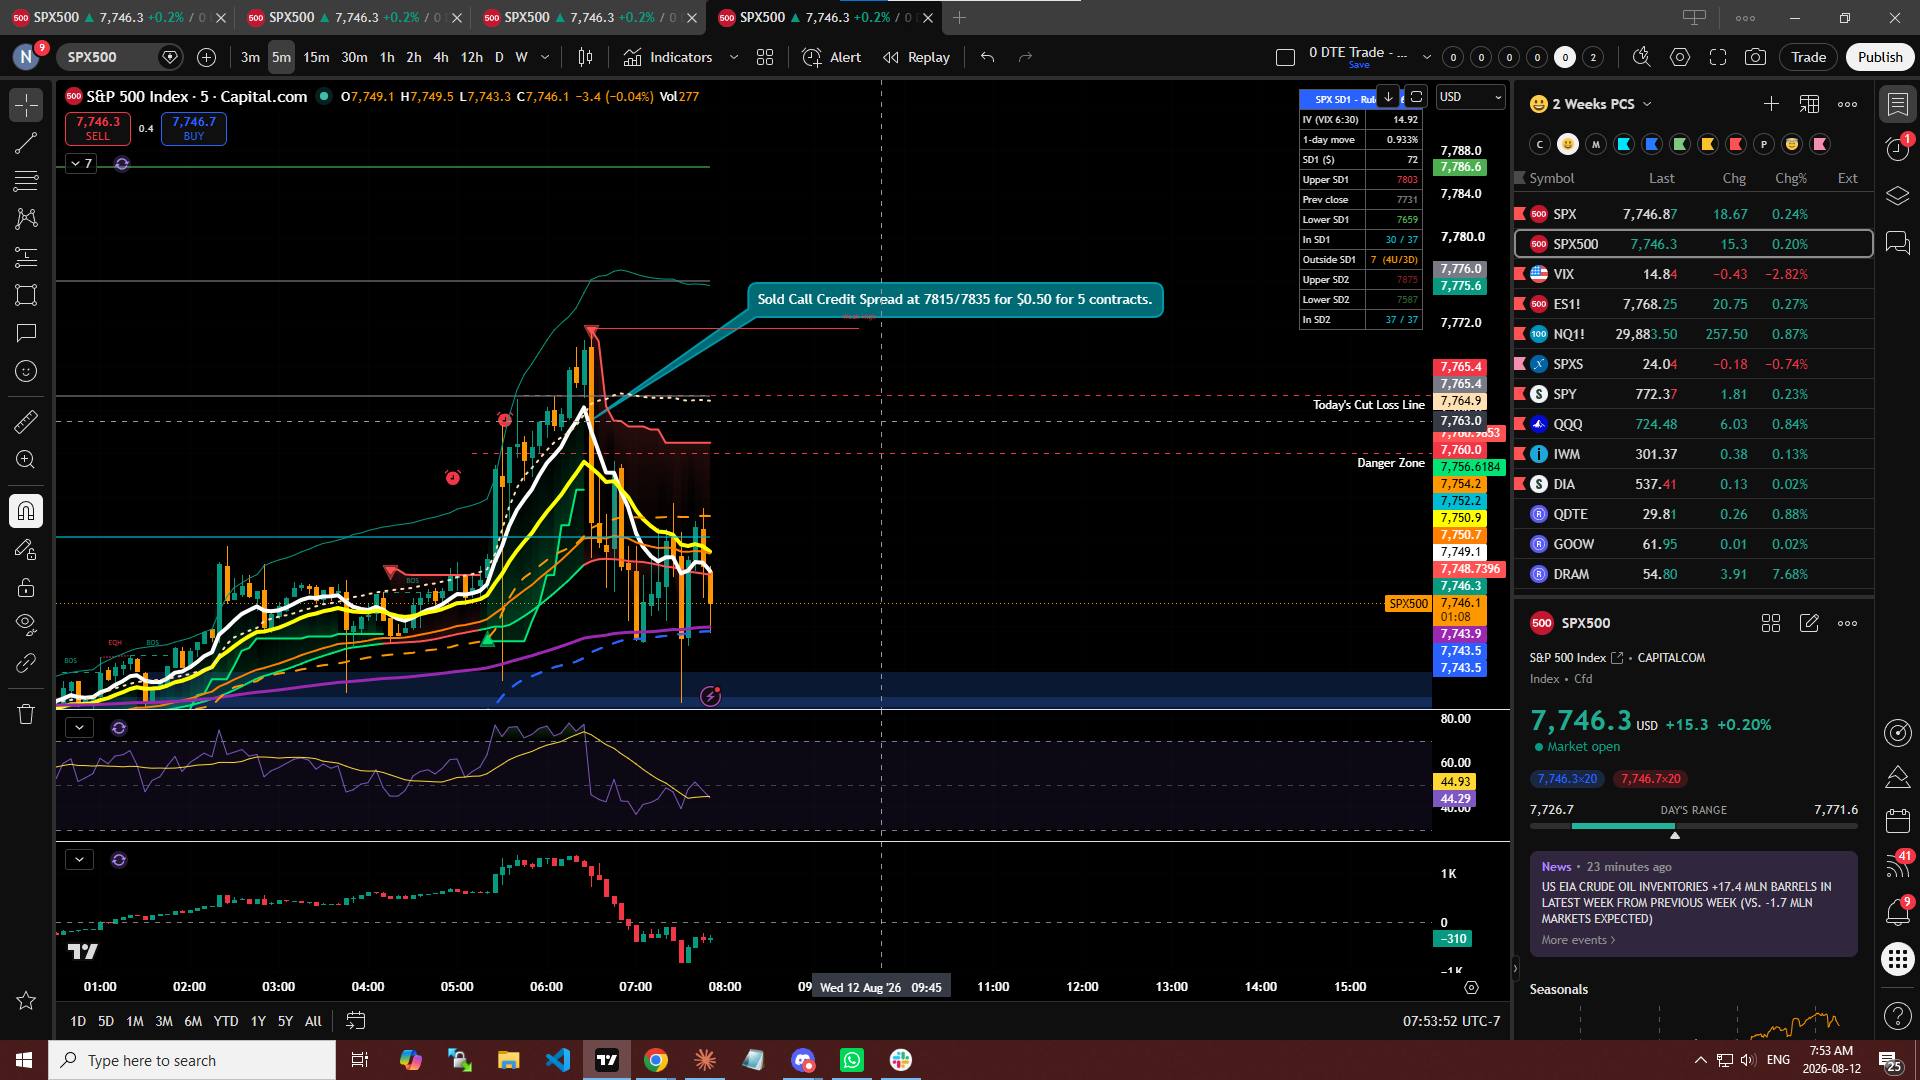Create an Alert from the toolbar
This screenshot has width=1920, height=1080.
point(832,58)
